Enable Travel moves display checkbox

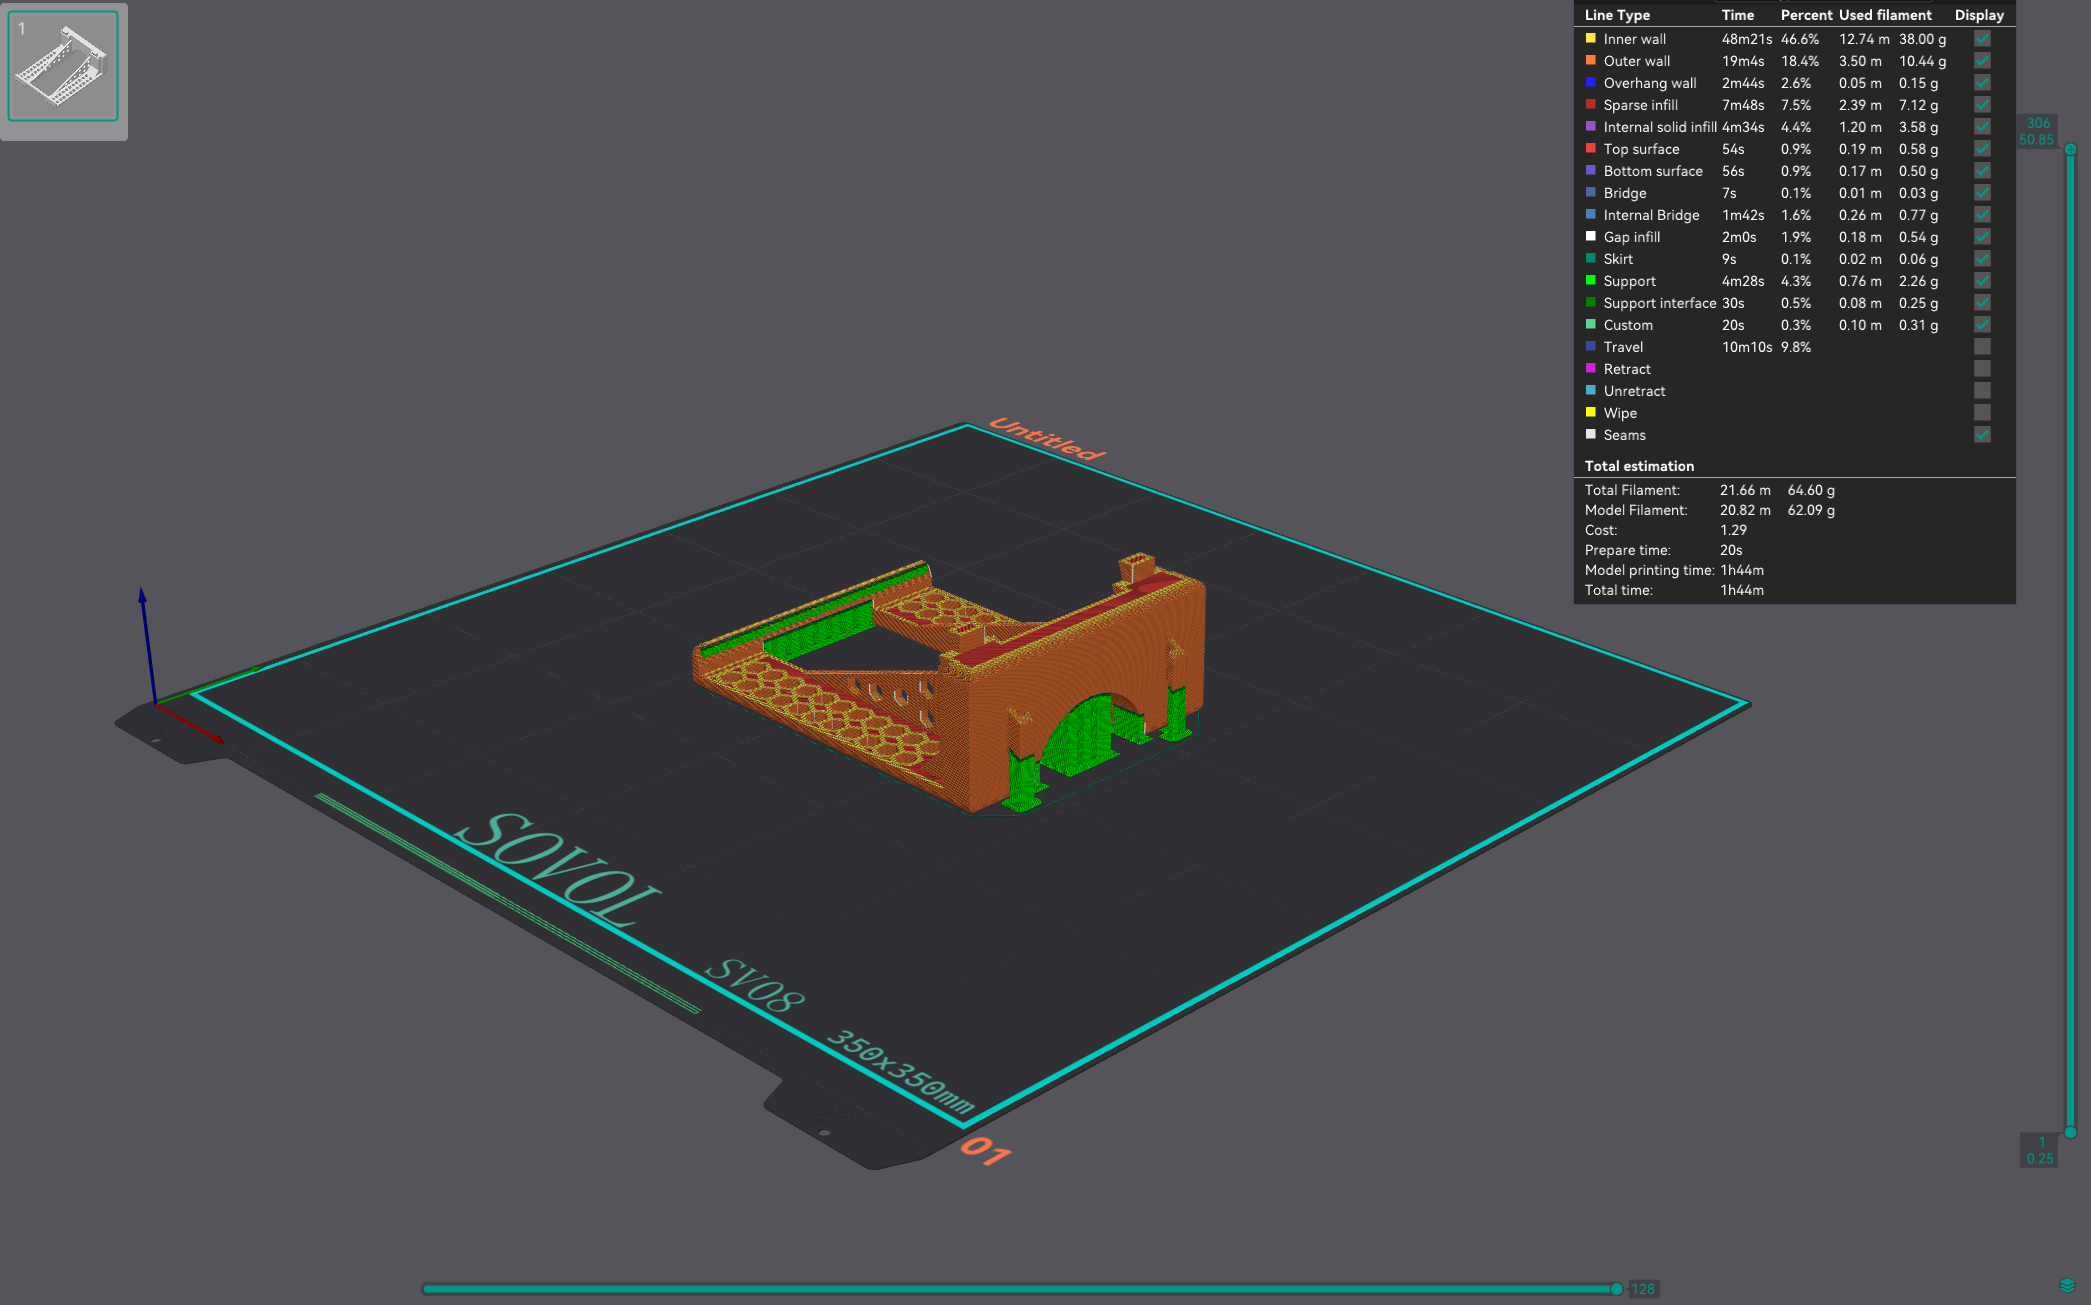click(1982, 347)
